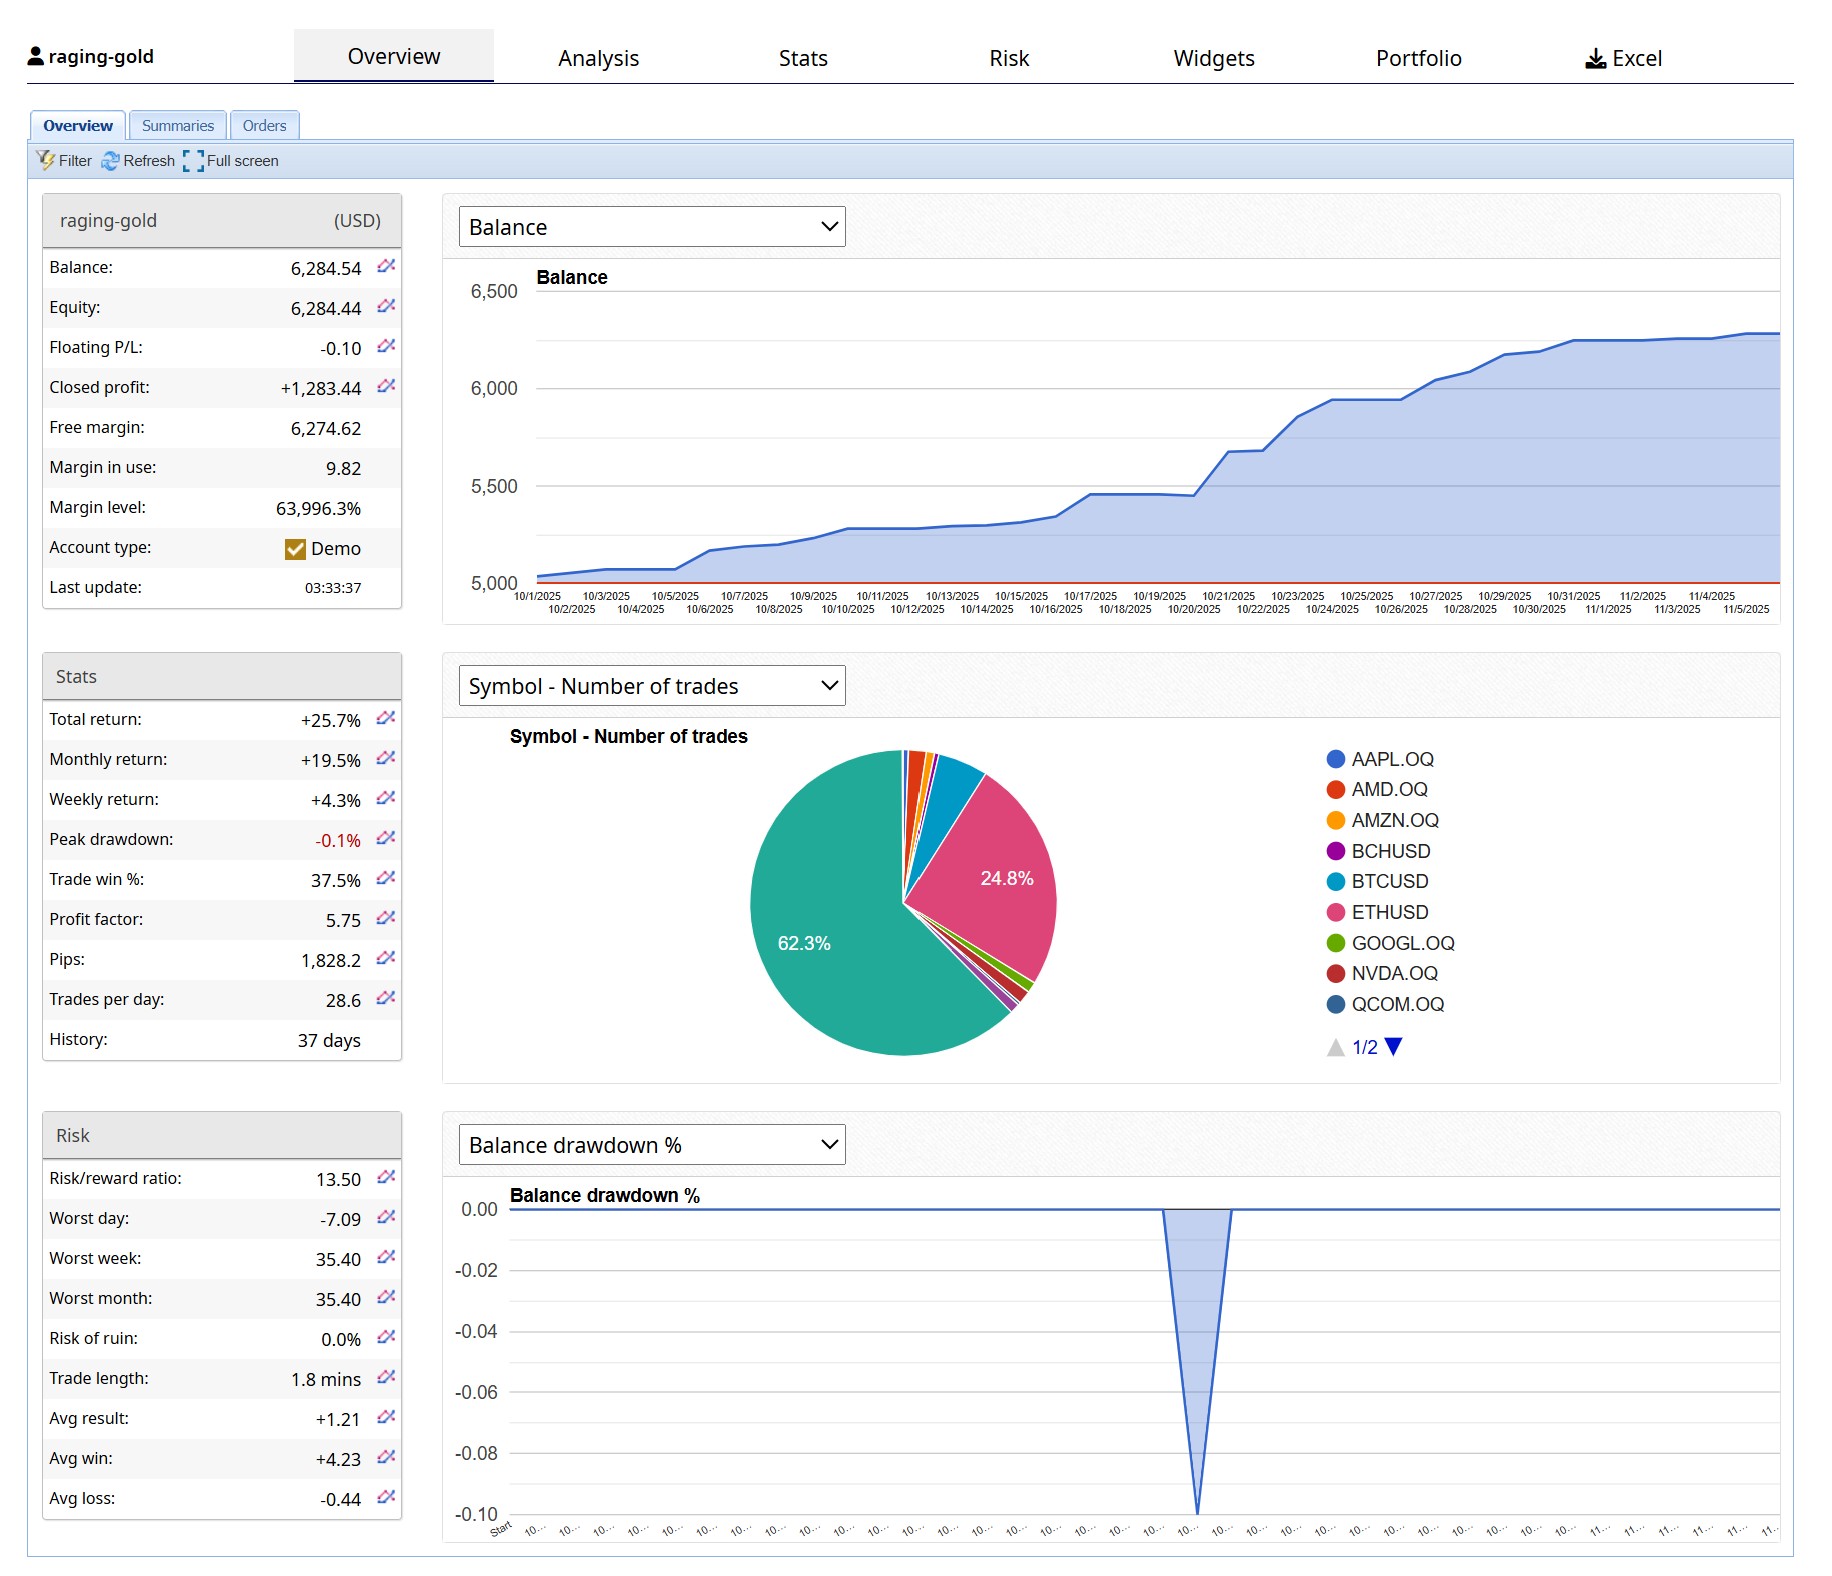Open chart icon next to Profit factor

(386, 919)
